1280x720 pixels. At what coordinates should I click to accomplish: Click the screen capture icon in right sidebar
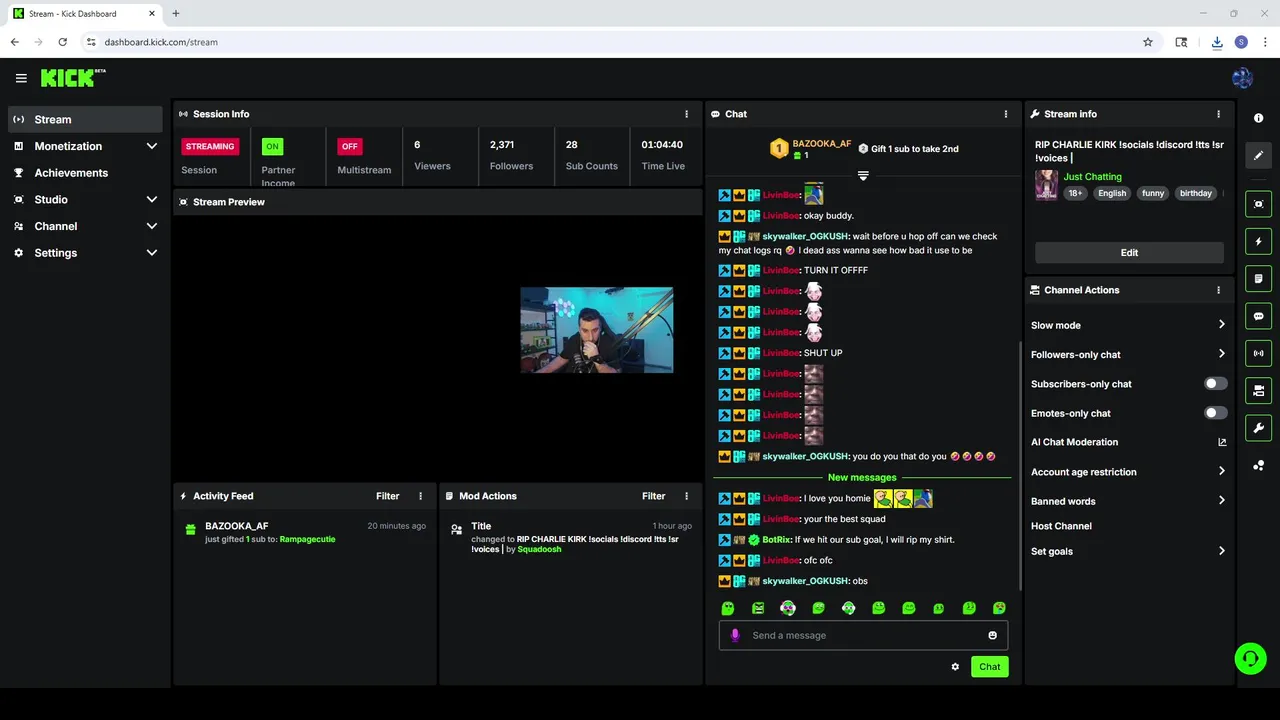point(1258,204)
